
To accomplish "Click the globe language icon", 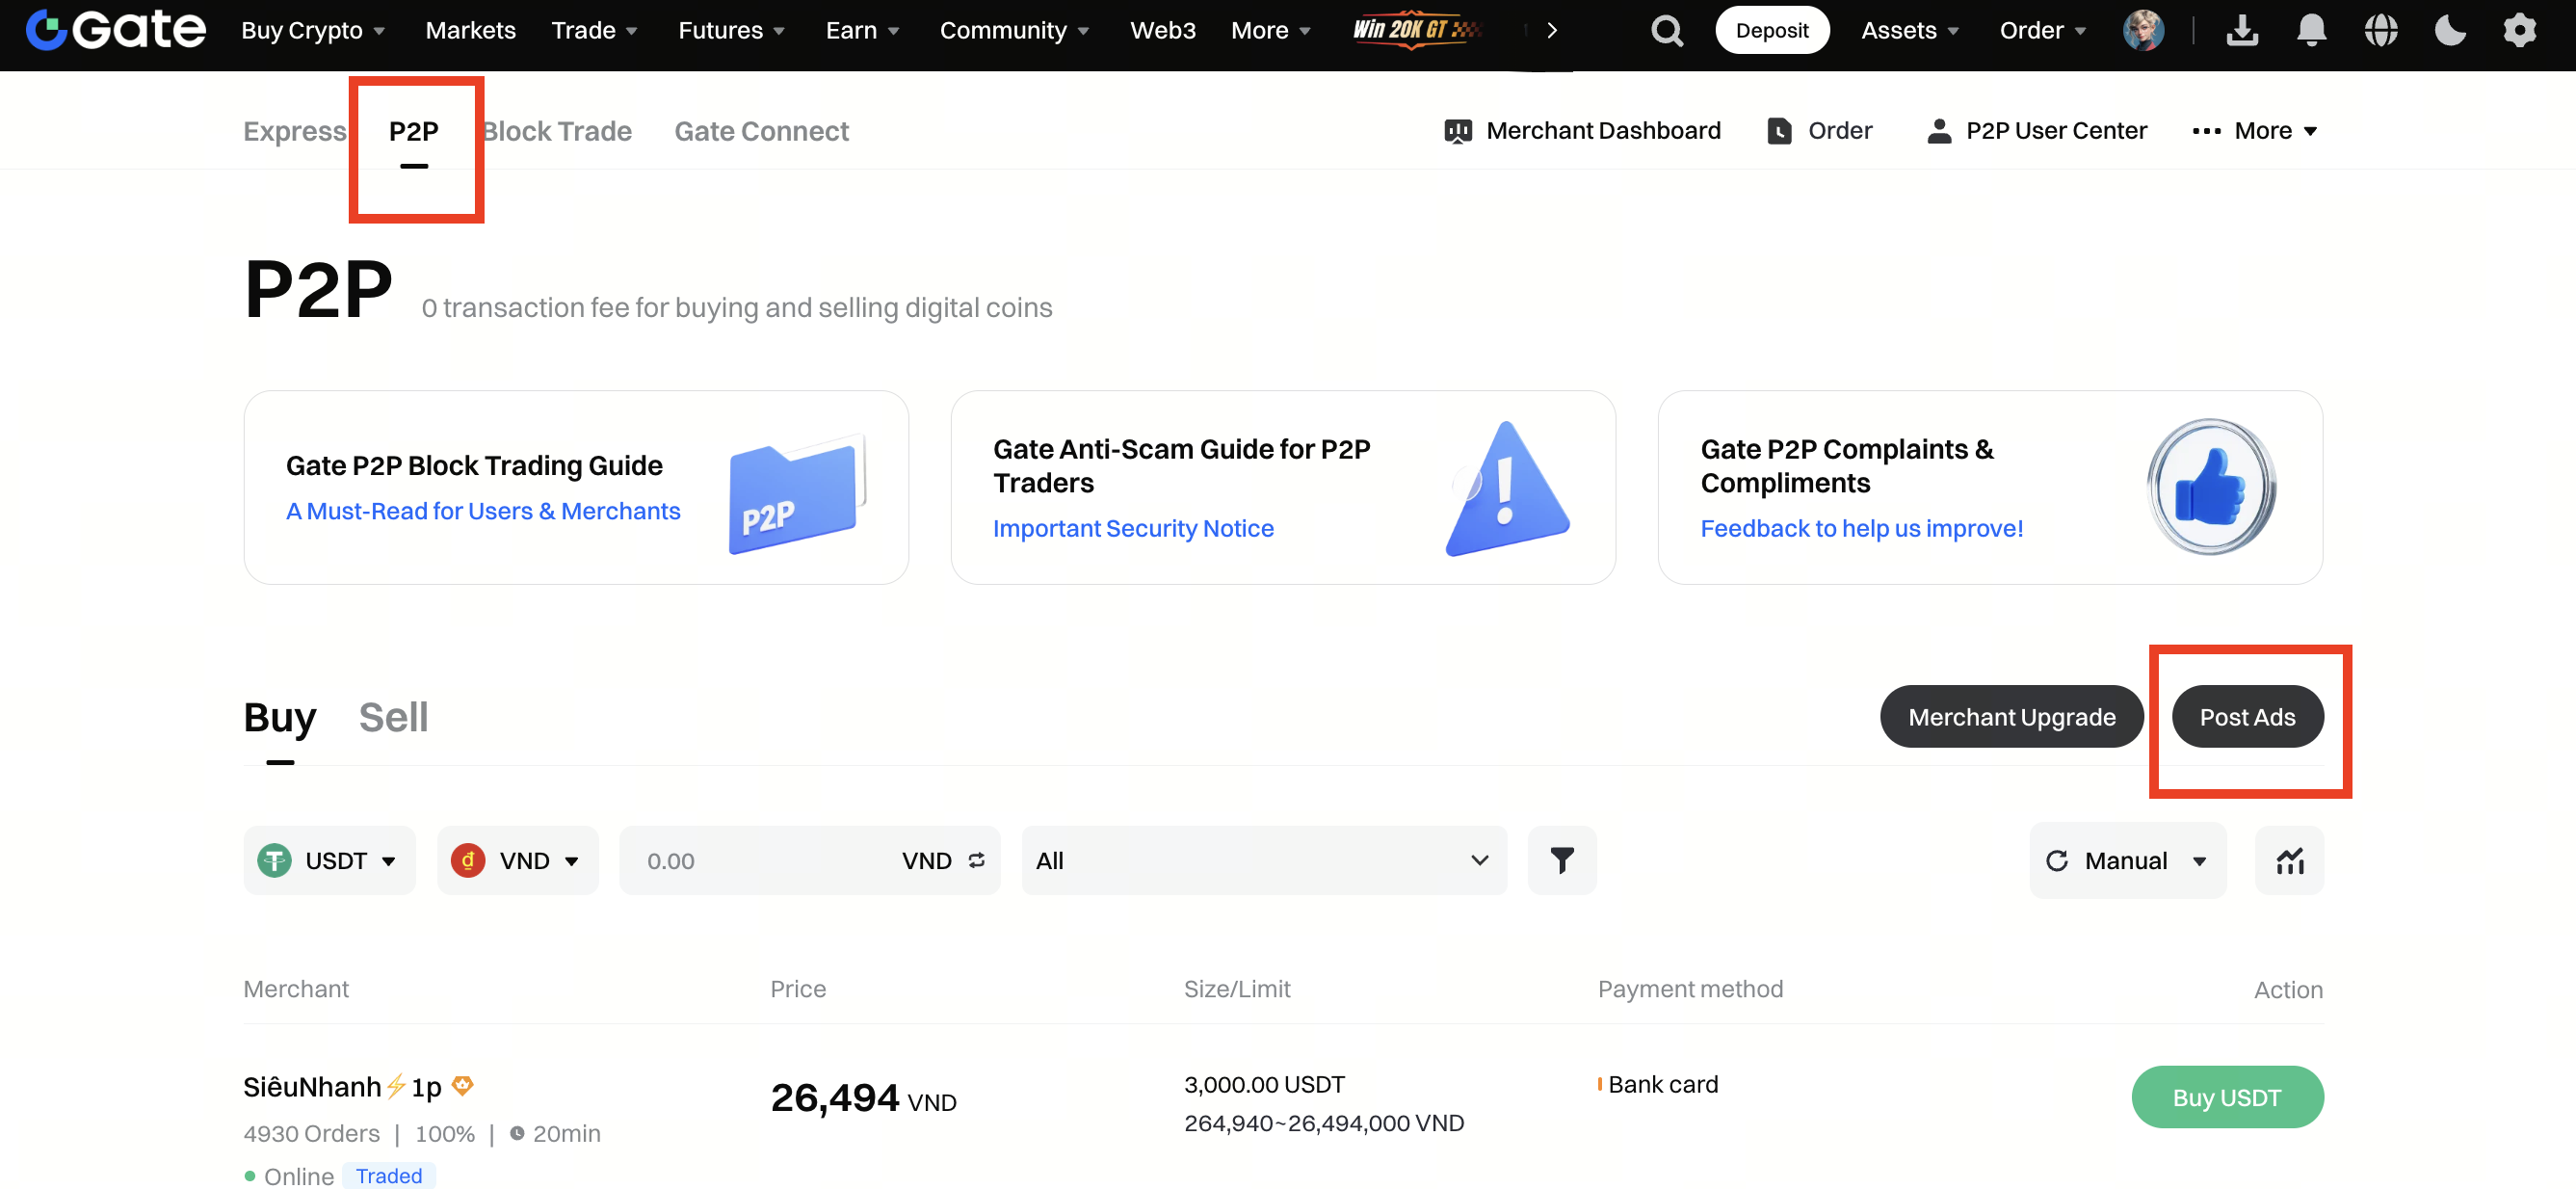I will tap(2381, 31).
